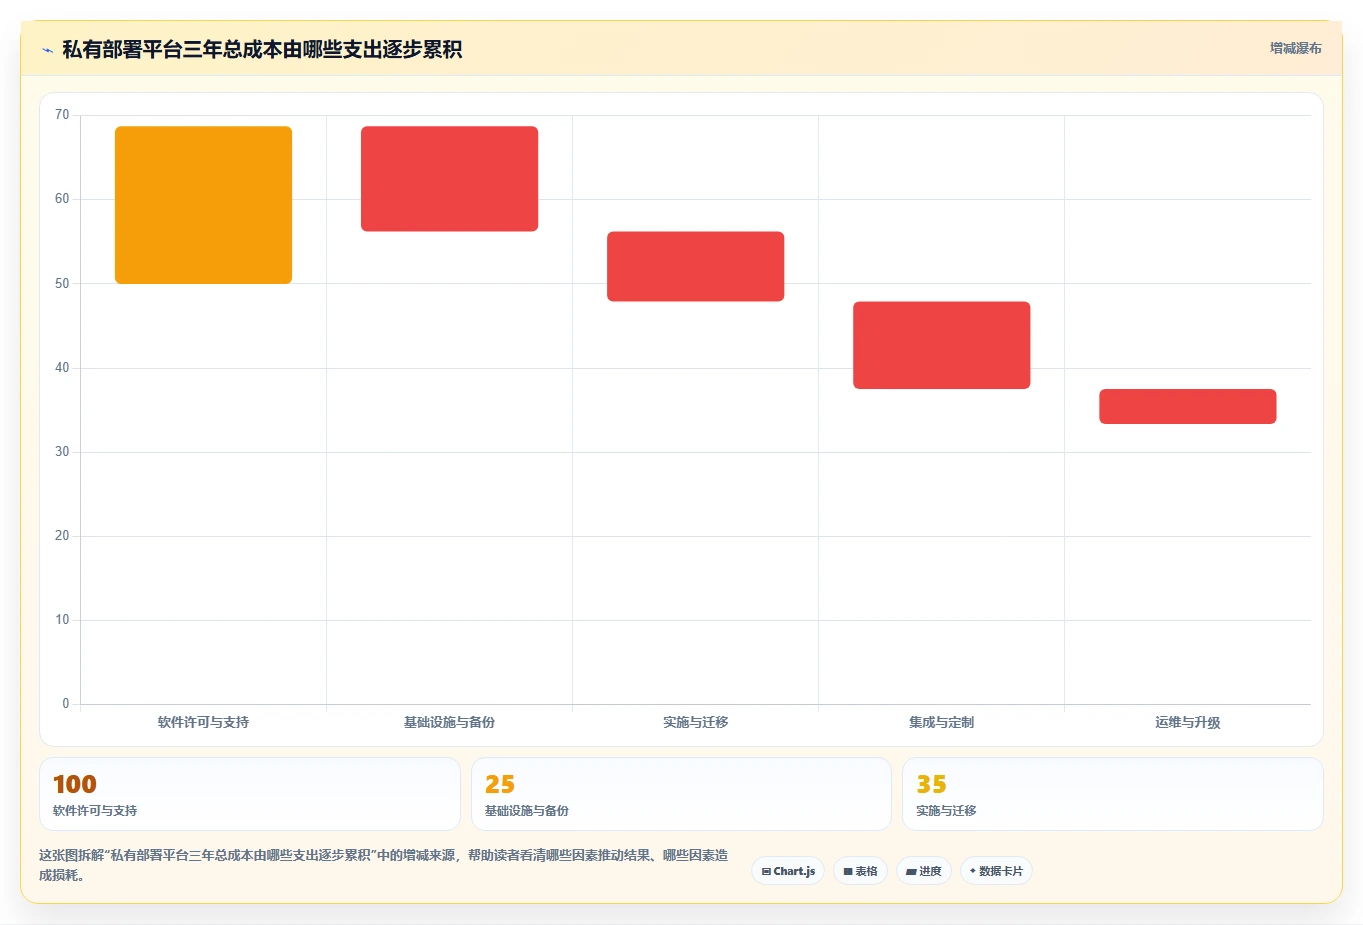Open the data card showing 35
The height and width of the screenshot is (925, 1363).
click(x=1112, y=794)
